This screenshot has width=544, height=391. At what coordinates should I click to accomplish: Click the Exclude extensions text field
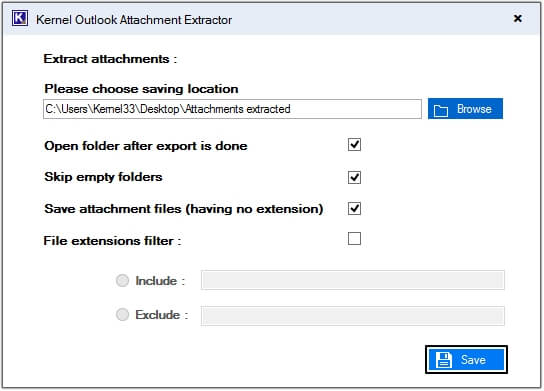(352, 316)
